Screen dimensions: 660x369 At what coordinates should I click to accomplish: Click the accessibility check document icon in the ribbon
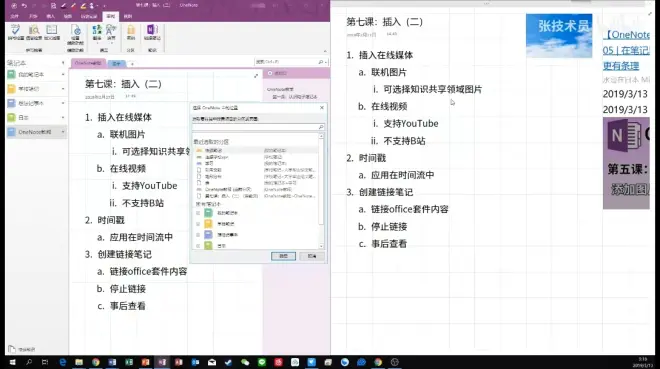[76, 35]
